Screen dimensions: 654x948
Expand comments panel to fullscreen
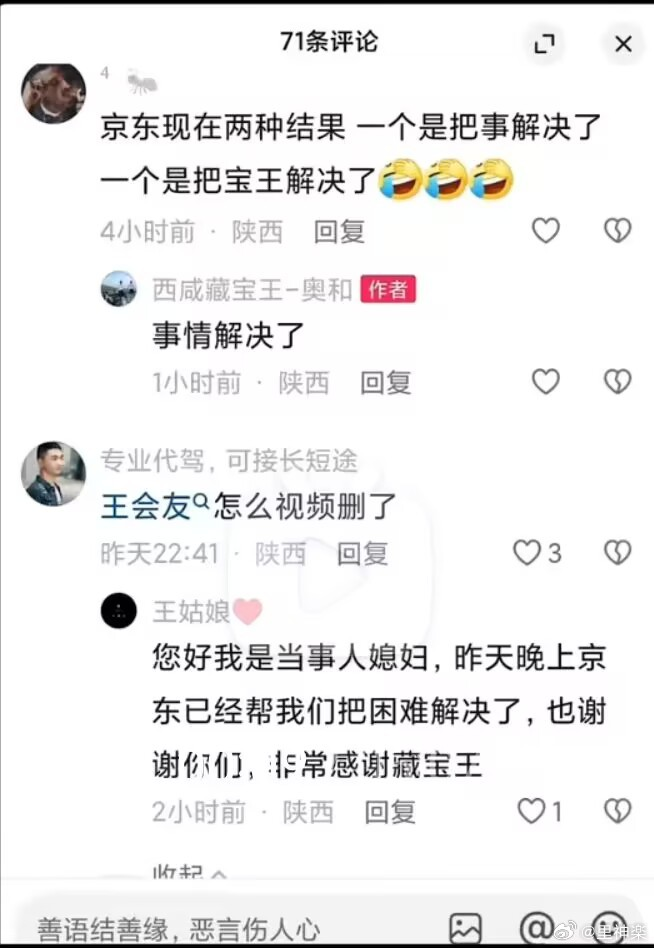tap(545, 44)
